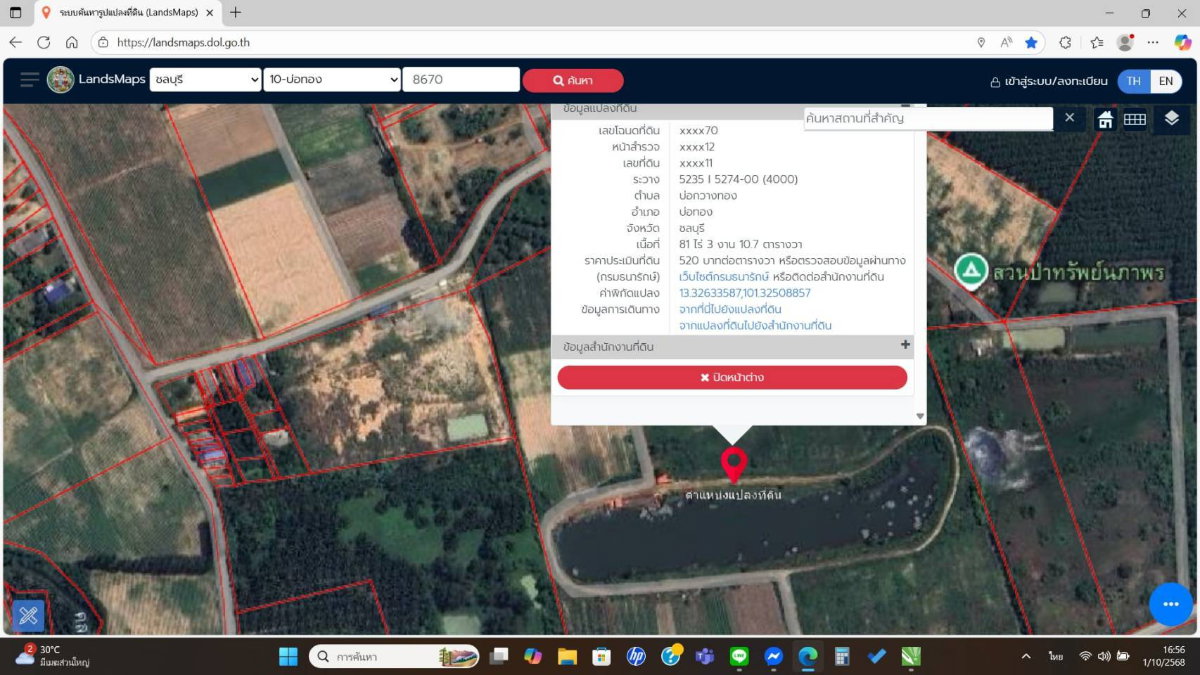Screen dimensions: 1200x675
Task: Switch language to EN
Action: [x=1164, y=81]
